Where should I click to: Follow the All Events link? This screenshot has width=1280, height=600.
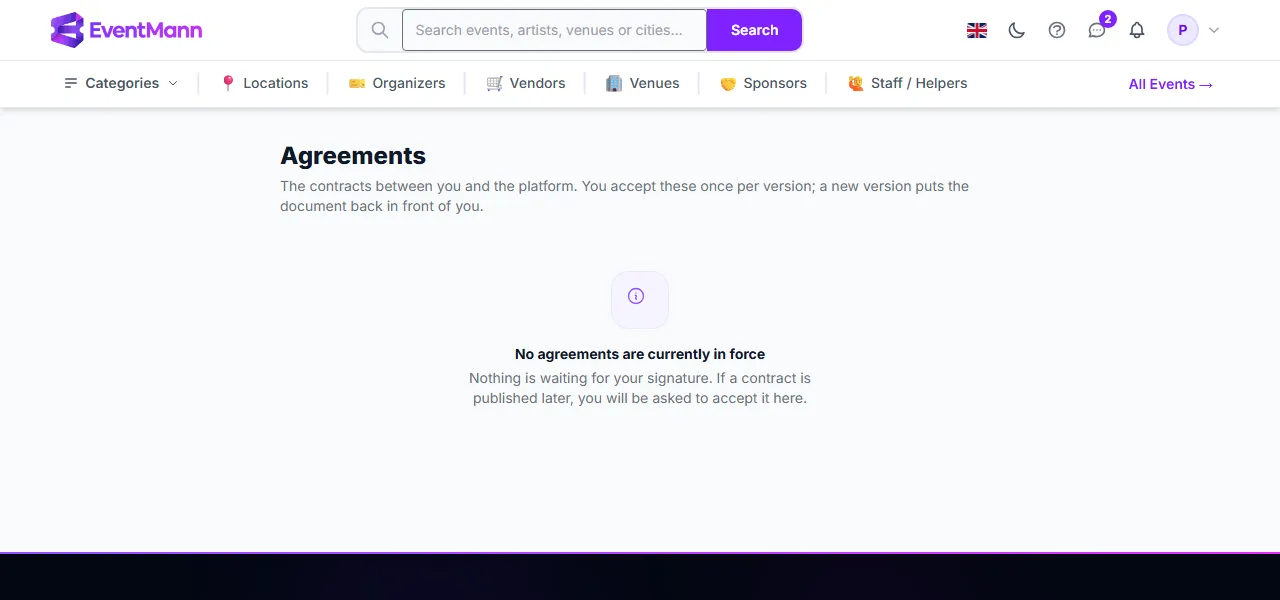[x=1171, y=84]
